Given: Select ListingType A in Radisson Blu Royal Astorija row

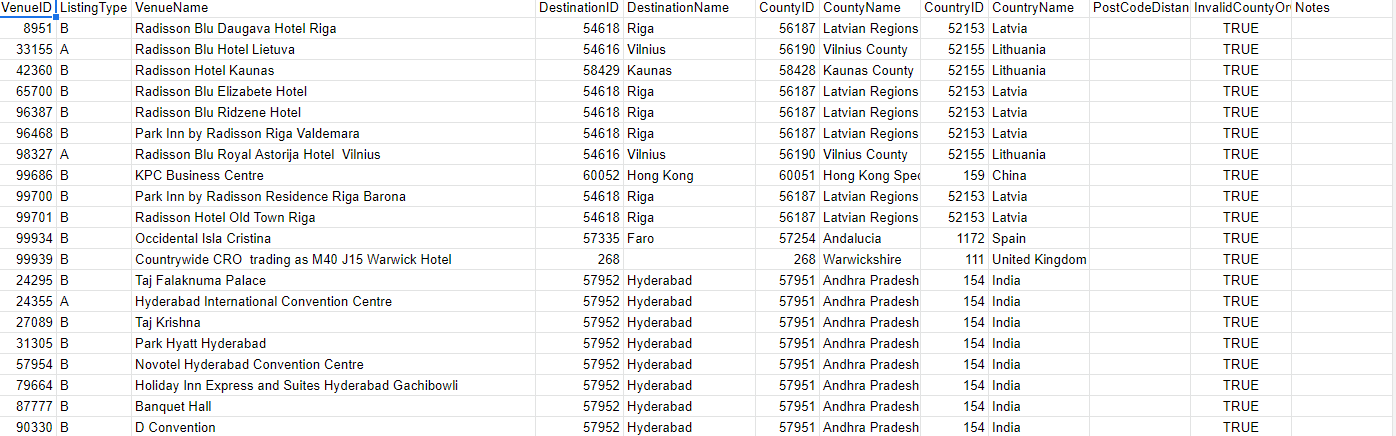Looking at the screenshot, I should click(x=94, y=154).
